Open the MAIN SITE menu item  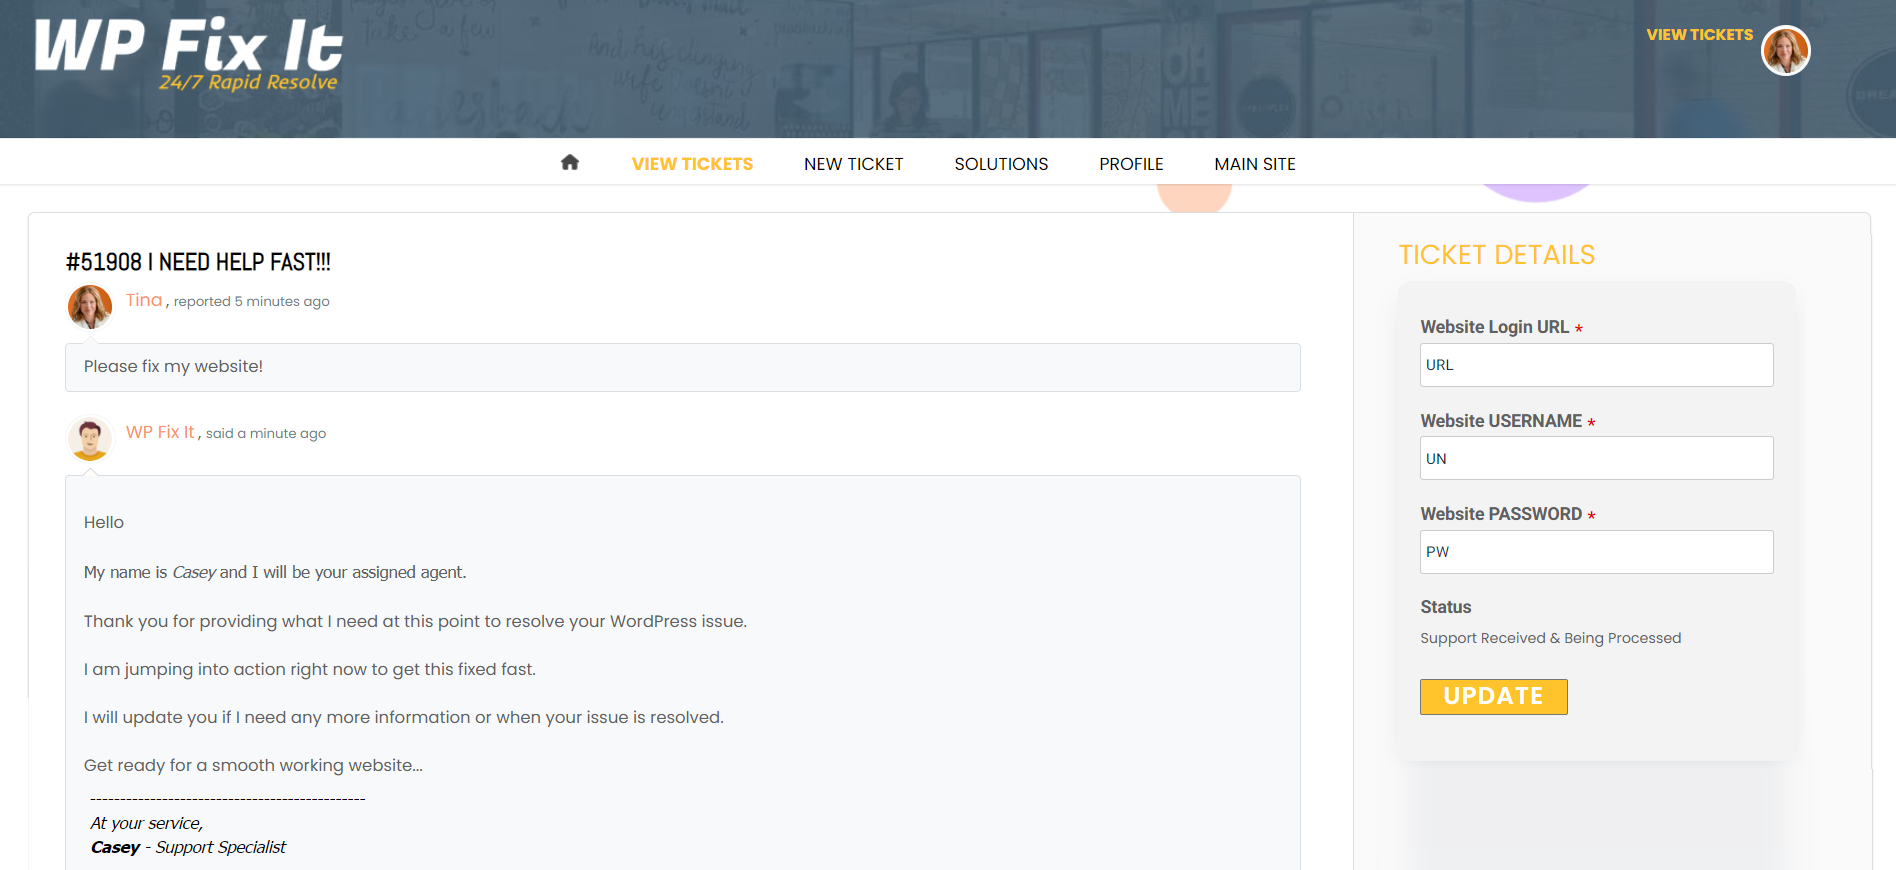pos(1255,164)
